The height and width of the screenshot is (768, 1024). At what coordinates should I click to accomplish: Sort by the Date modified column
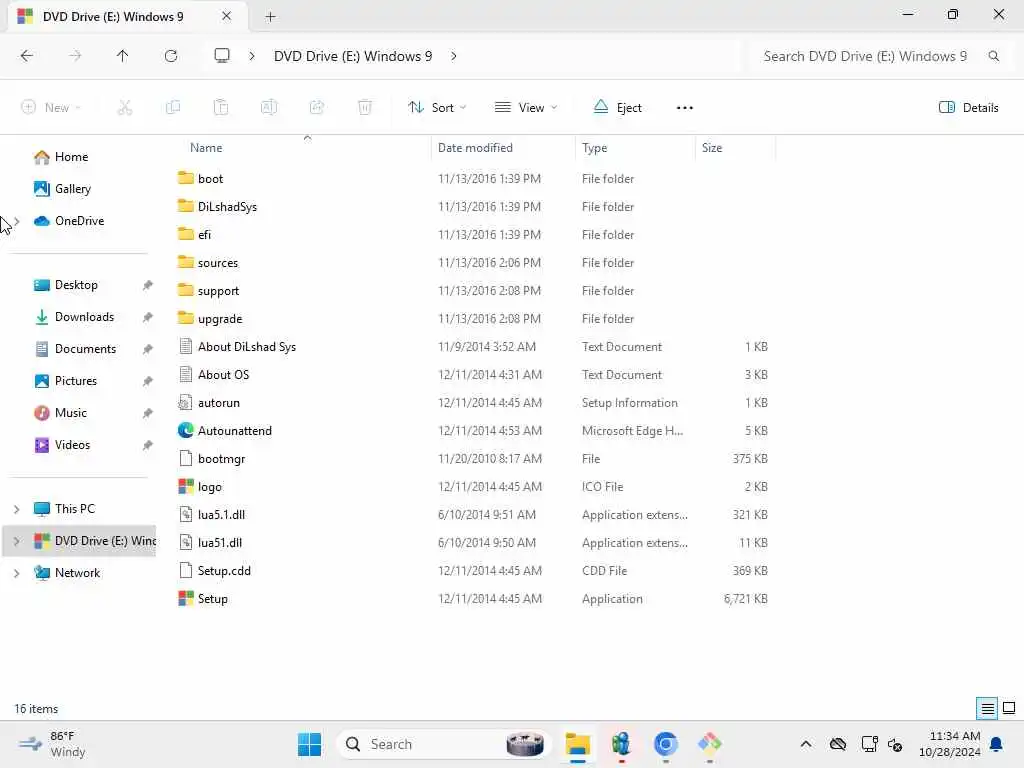click(x=475, y=148)
